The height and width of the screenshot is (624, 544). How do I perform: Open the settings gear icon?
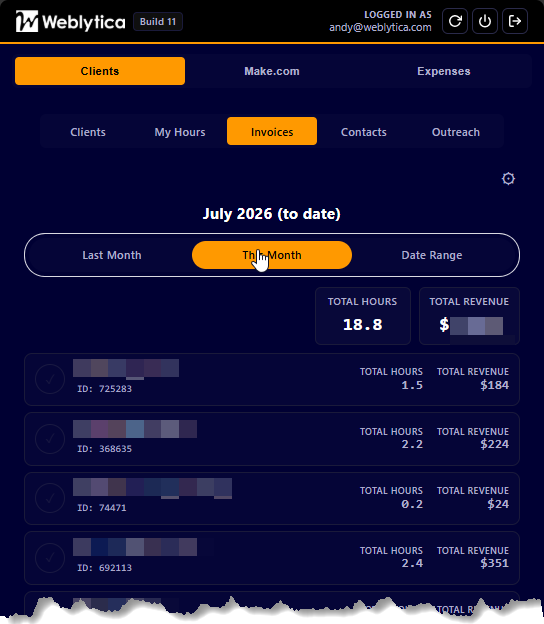508,179
